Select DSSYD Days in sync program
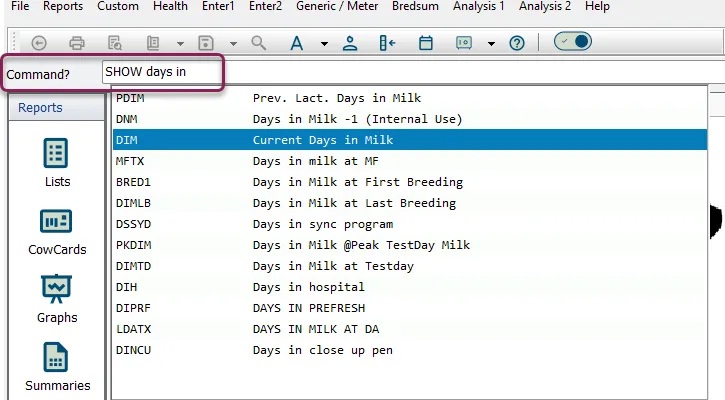This screenshot has height=400, width=725. click(410, 224)
